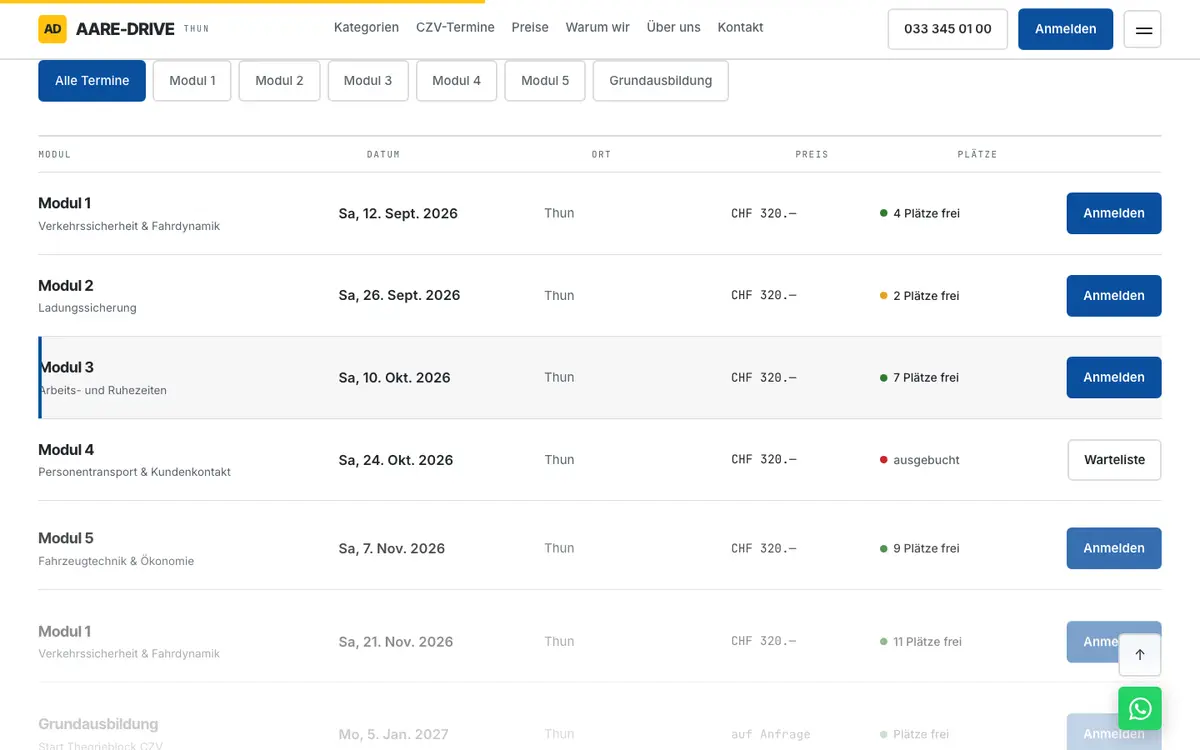Register for the 12. Sept. 2026 course
This screenshot has width=1200, height=750.
click(1114, 213)
